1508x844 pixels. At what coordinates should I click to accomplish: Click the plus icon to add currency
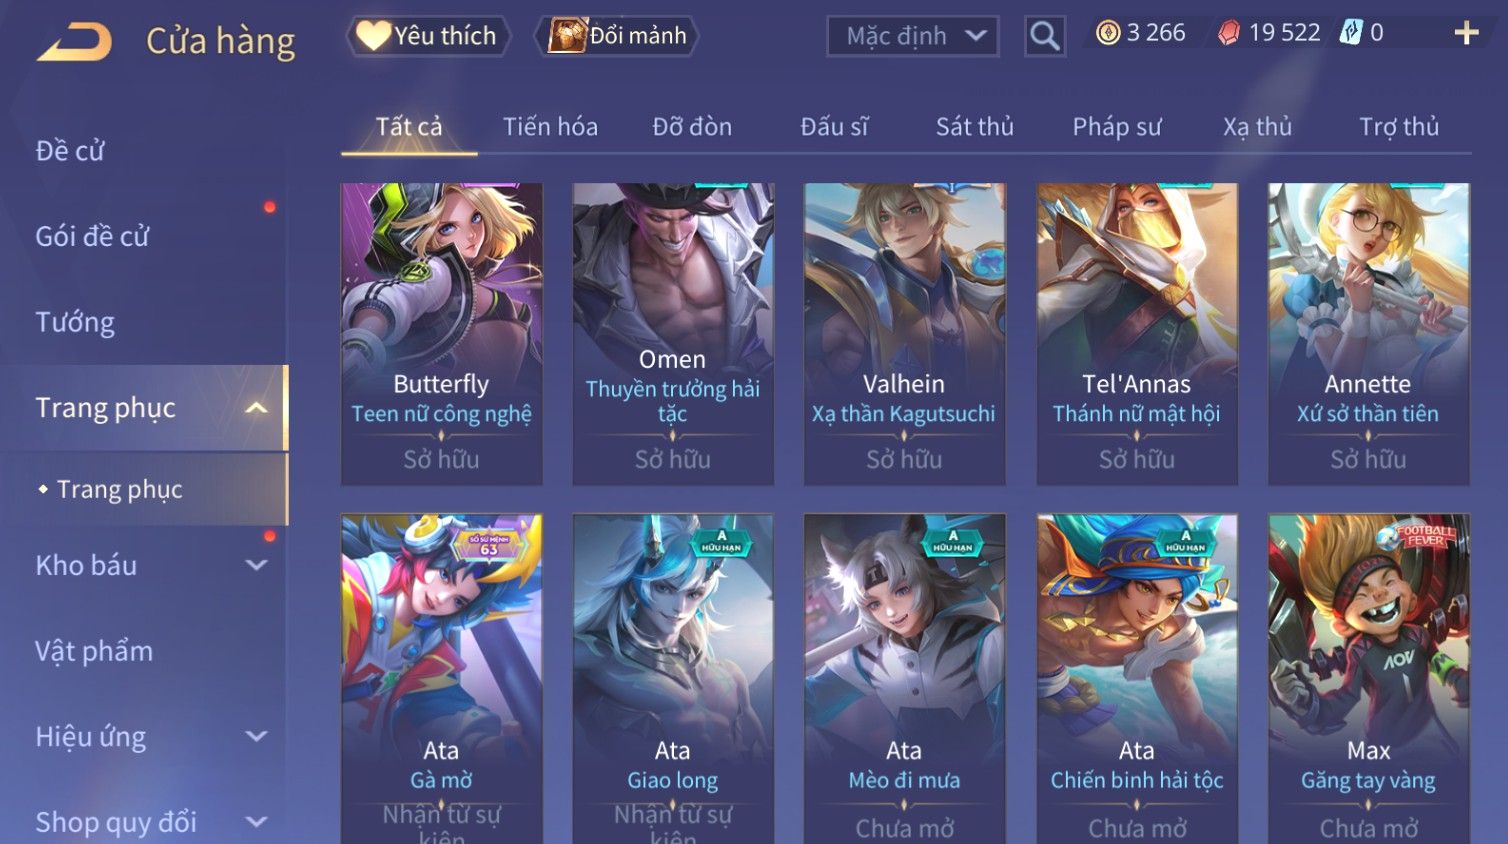pos(1466,33)
